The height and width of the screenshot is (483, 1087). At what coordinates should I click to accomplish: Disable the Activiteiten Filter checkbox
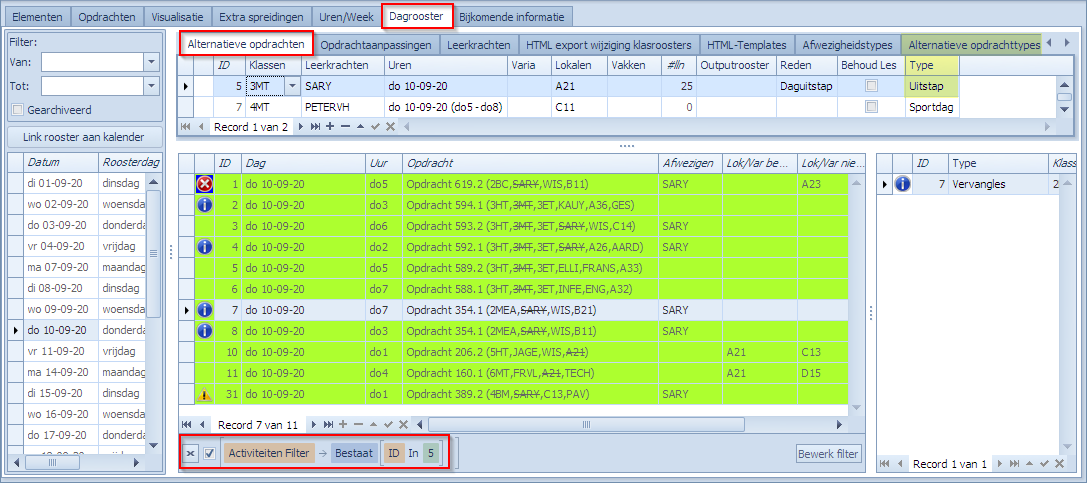[210, 453]
